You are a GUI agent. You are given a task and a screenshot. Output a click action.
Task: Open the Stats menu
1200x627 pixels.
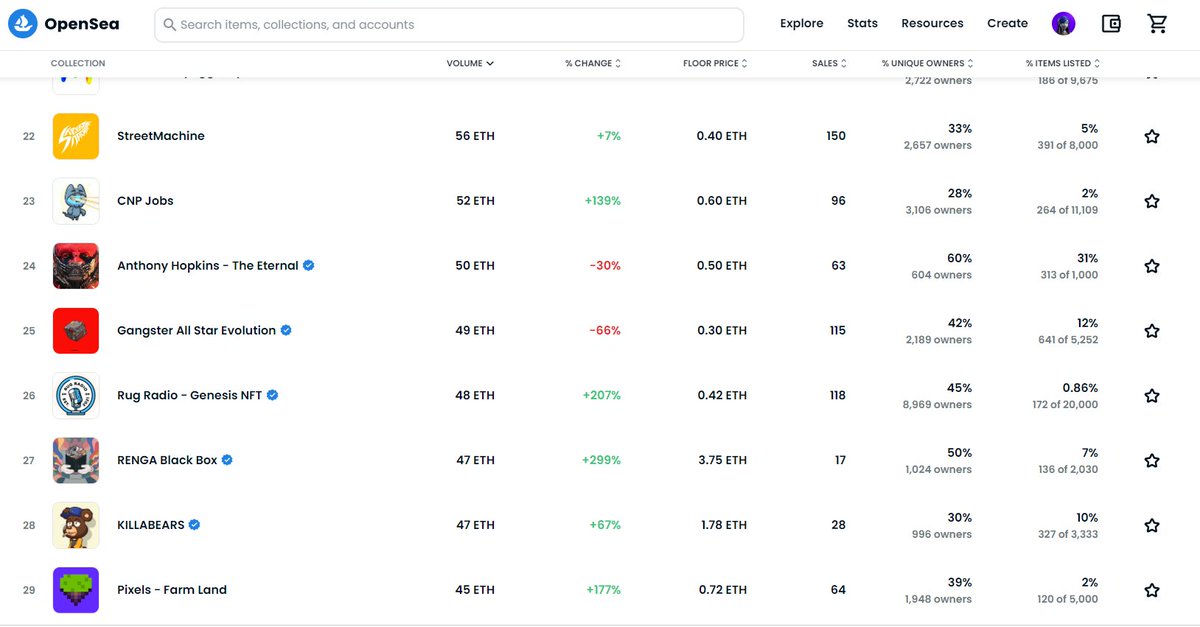(x=862, y=24)
